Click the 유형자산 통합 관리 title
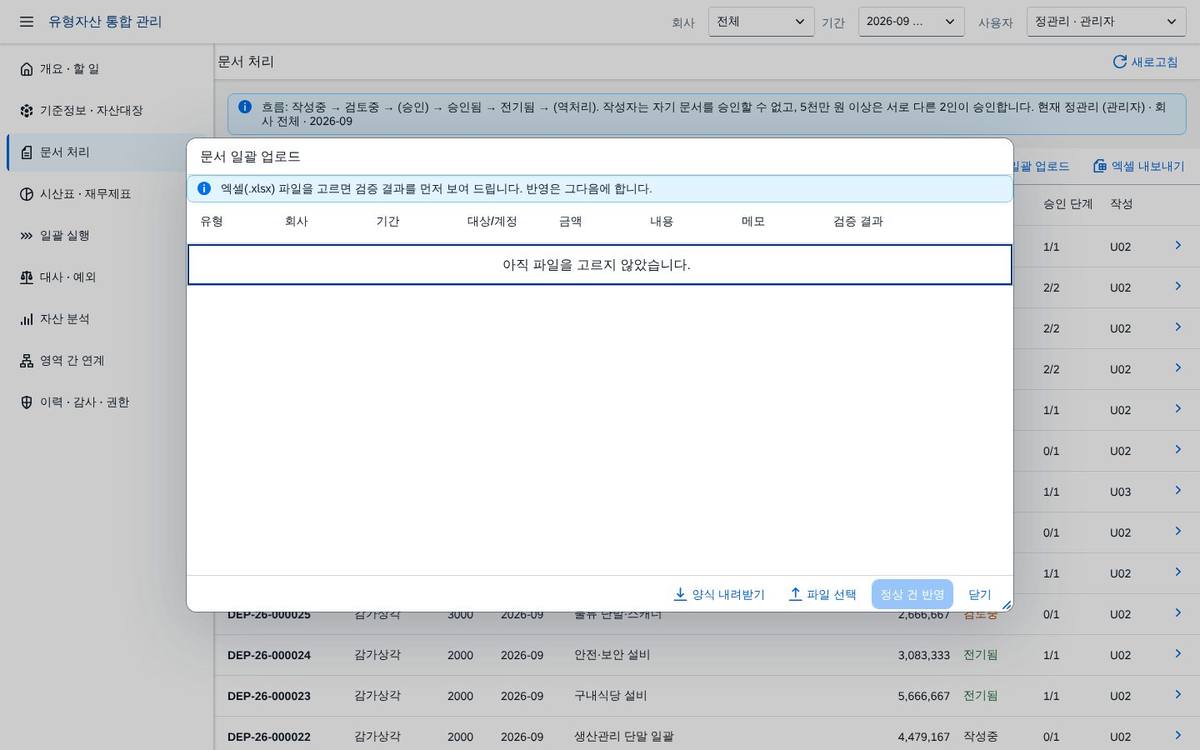The height and width of the screenshot is (750, 1200). point(105,21)
